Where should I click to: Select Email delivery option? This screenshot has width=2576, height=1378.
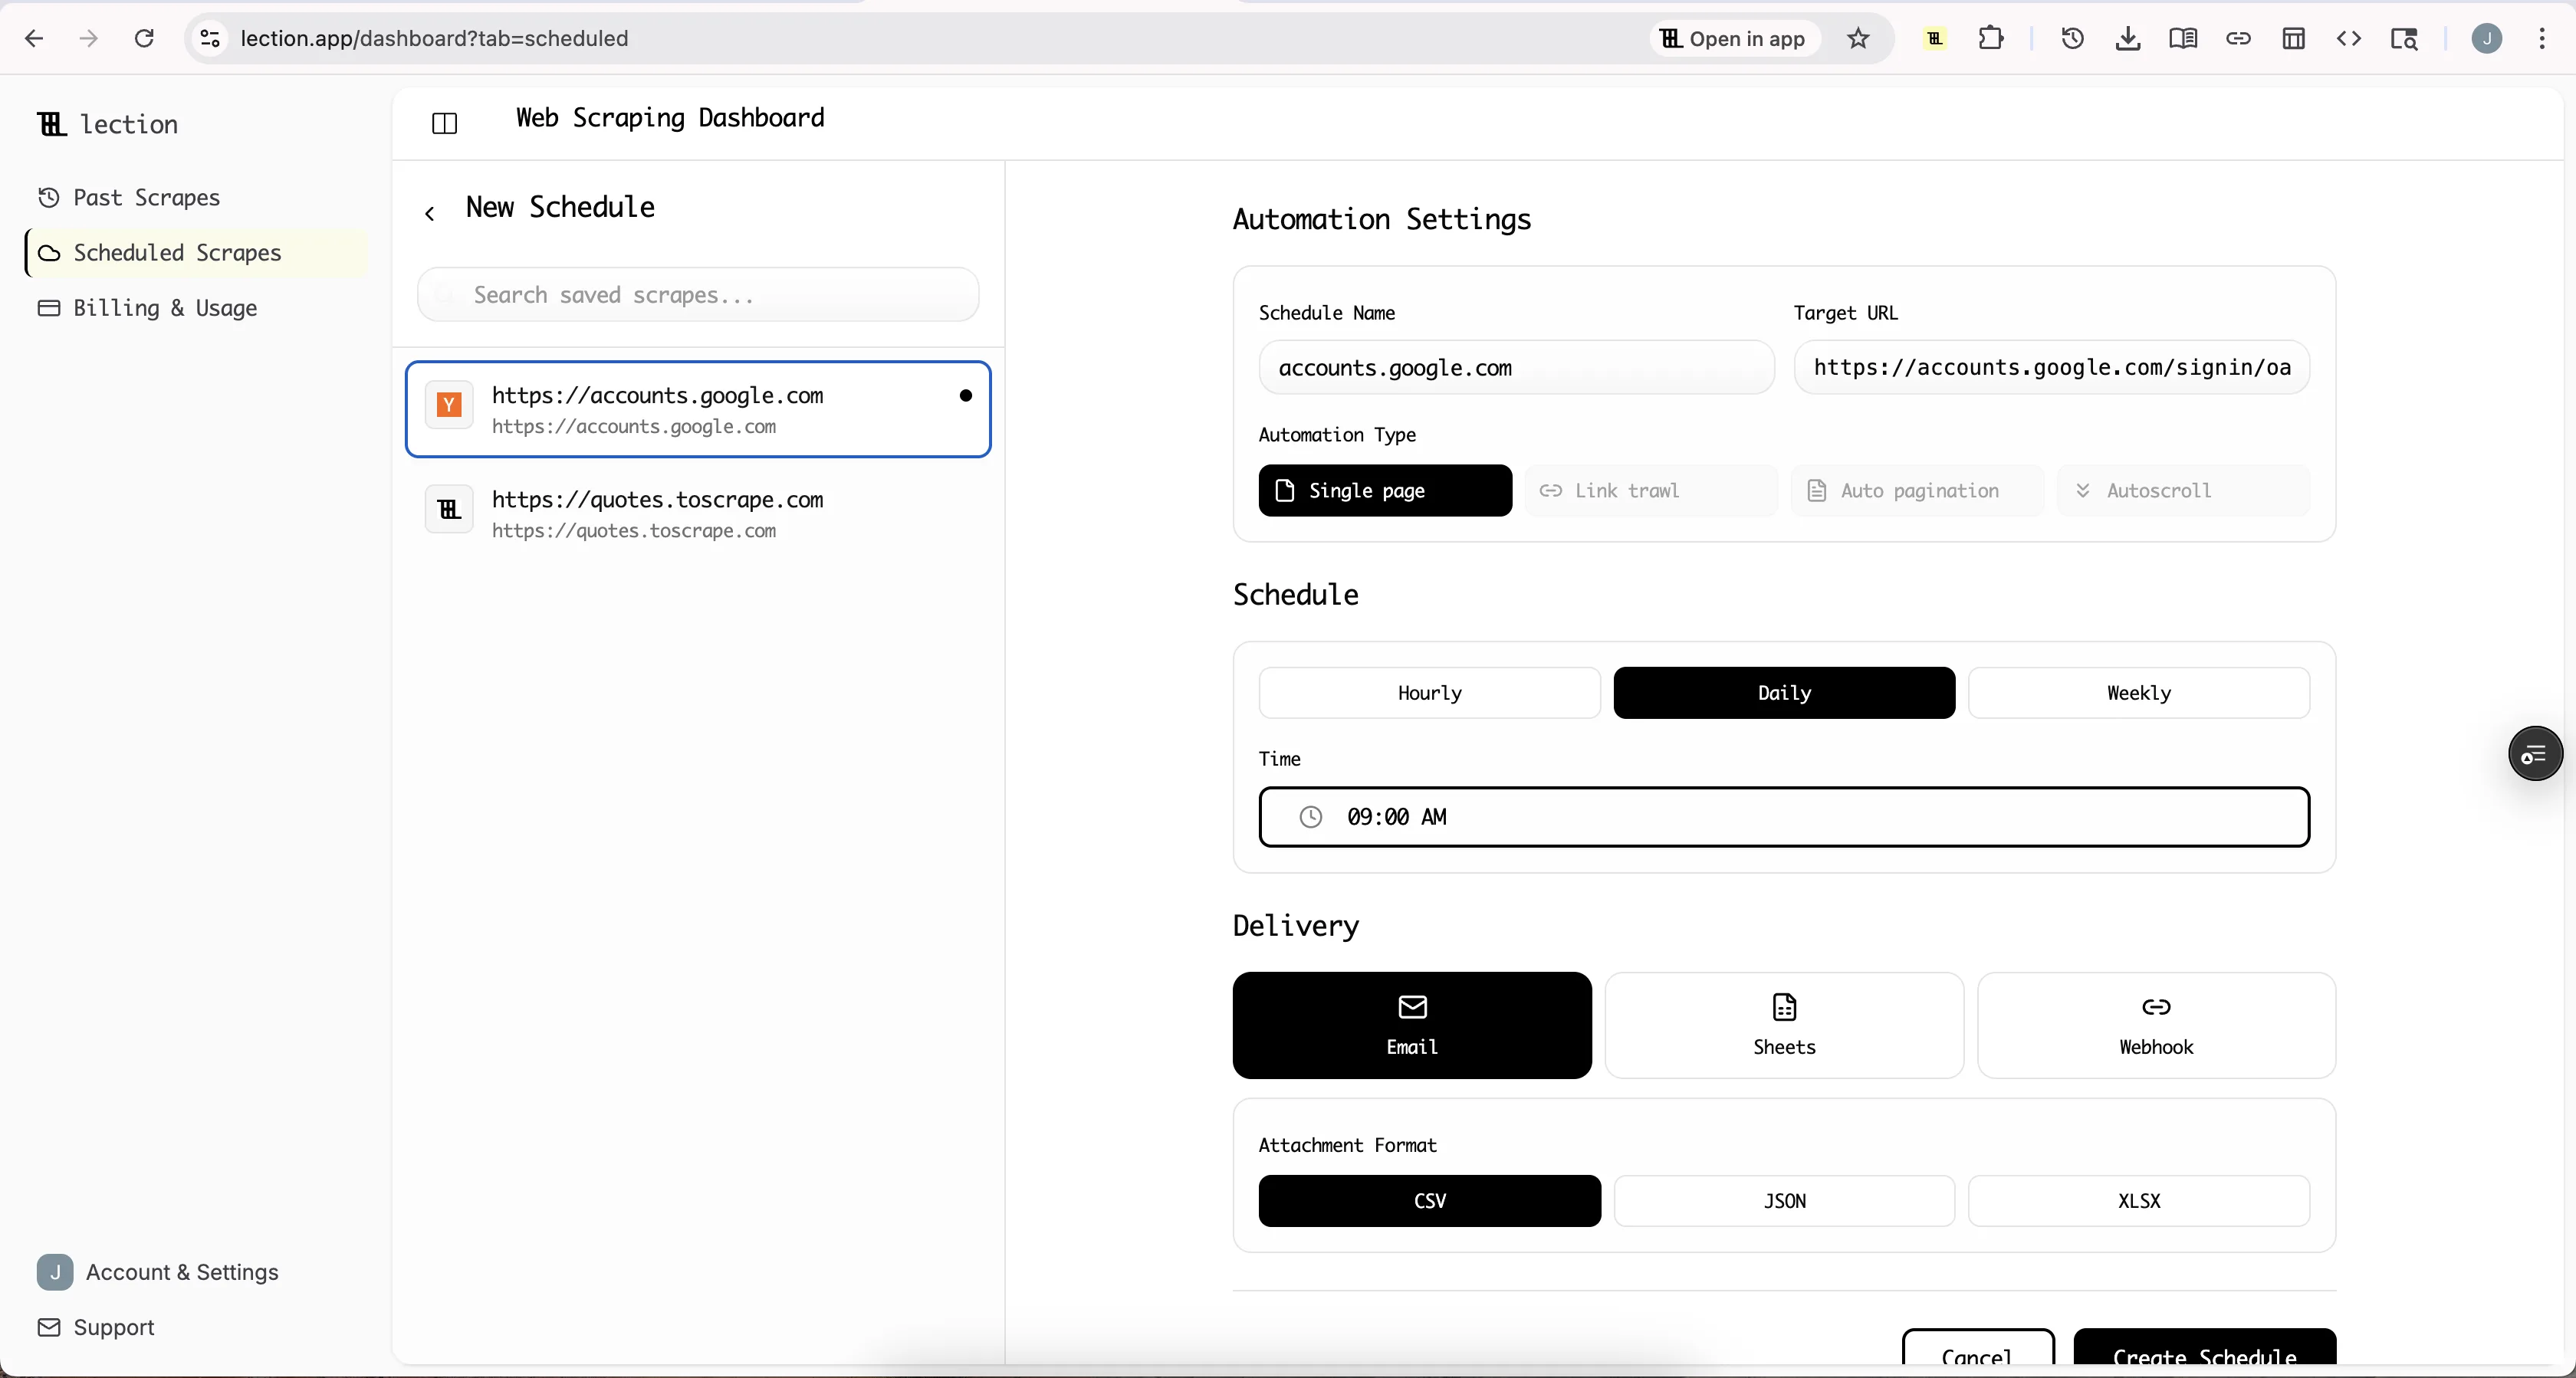click(1411, 1025)
